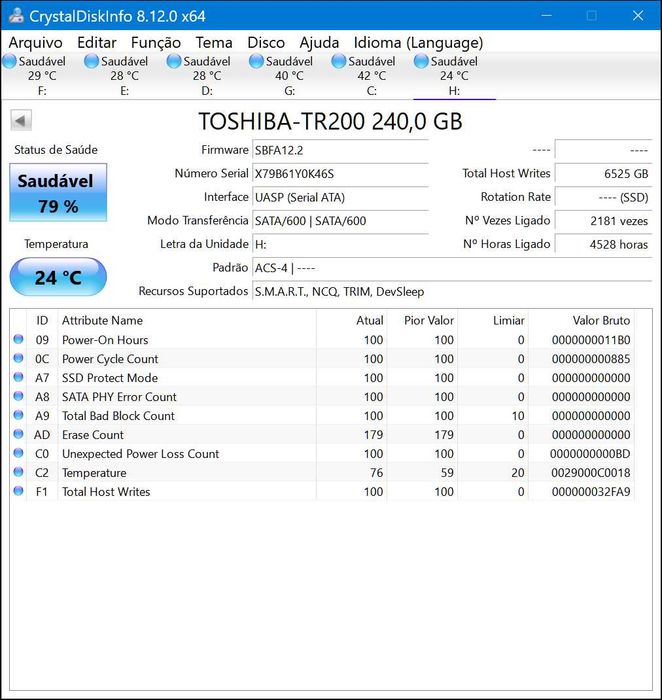Image resolution: width=662 pixels, height=700 pixels.
Task: Click the supported features field S.M.A.R.T., NCQ
Action: point(452,292)
